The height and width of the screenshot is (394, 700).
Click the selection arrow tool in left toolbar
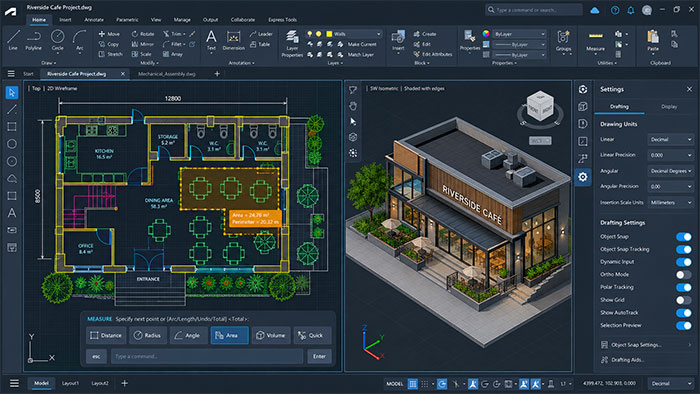(12, 92)
